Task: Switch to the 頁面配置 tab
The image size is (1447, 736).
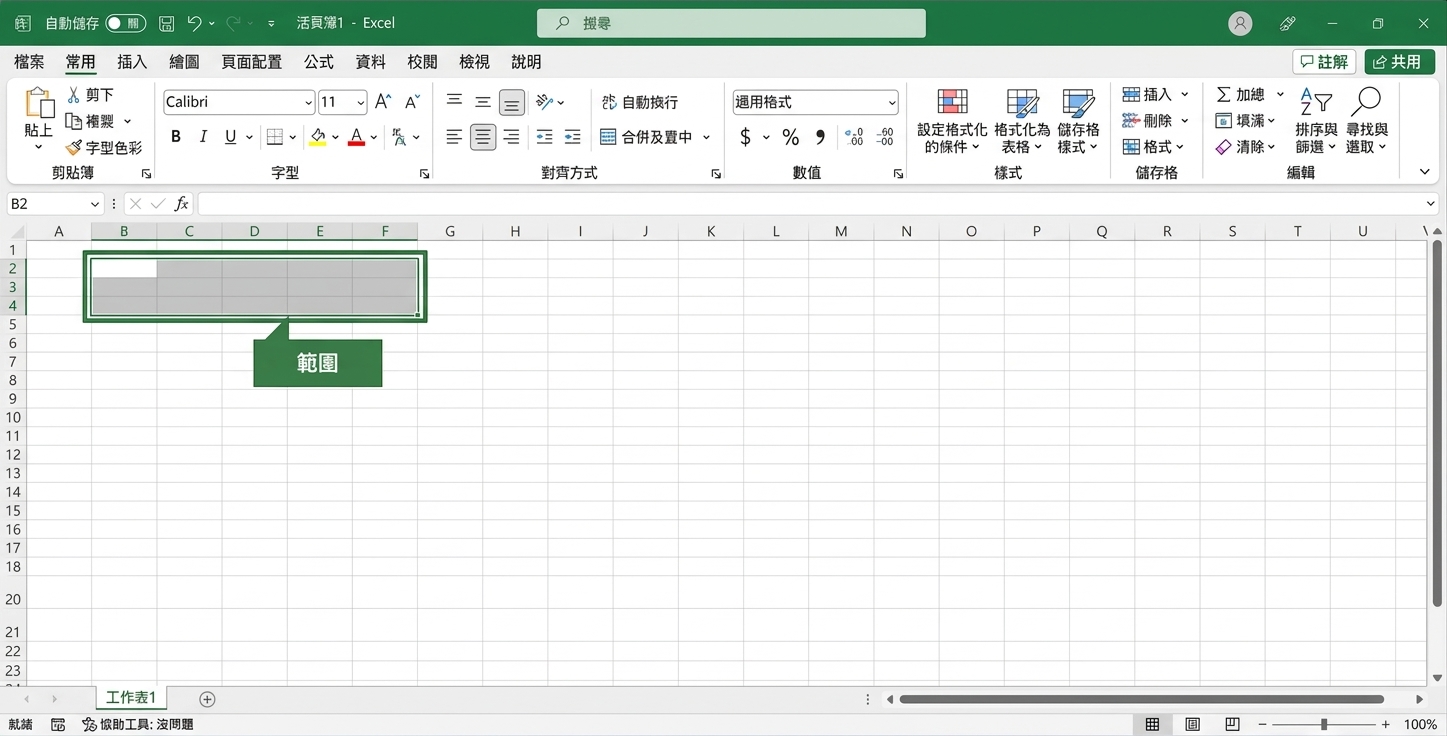Action: 251,62
